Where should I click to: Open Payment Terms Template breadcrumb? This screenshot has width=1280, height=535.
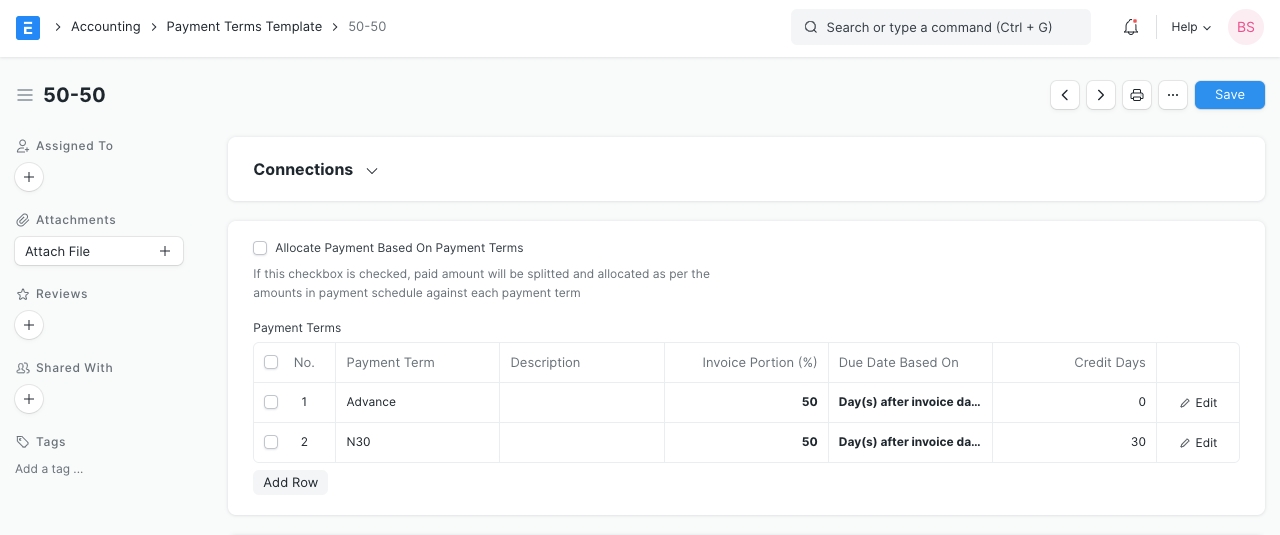click(x=244, y=27)
